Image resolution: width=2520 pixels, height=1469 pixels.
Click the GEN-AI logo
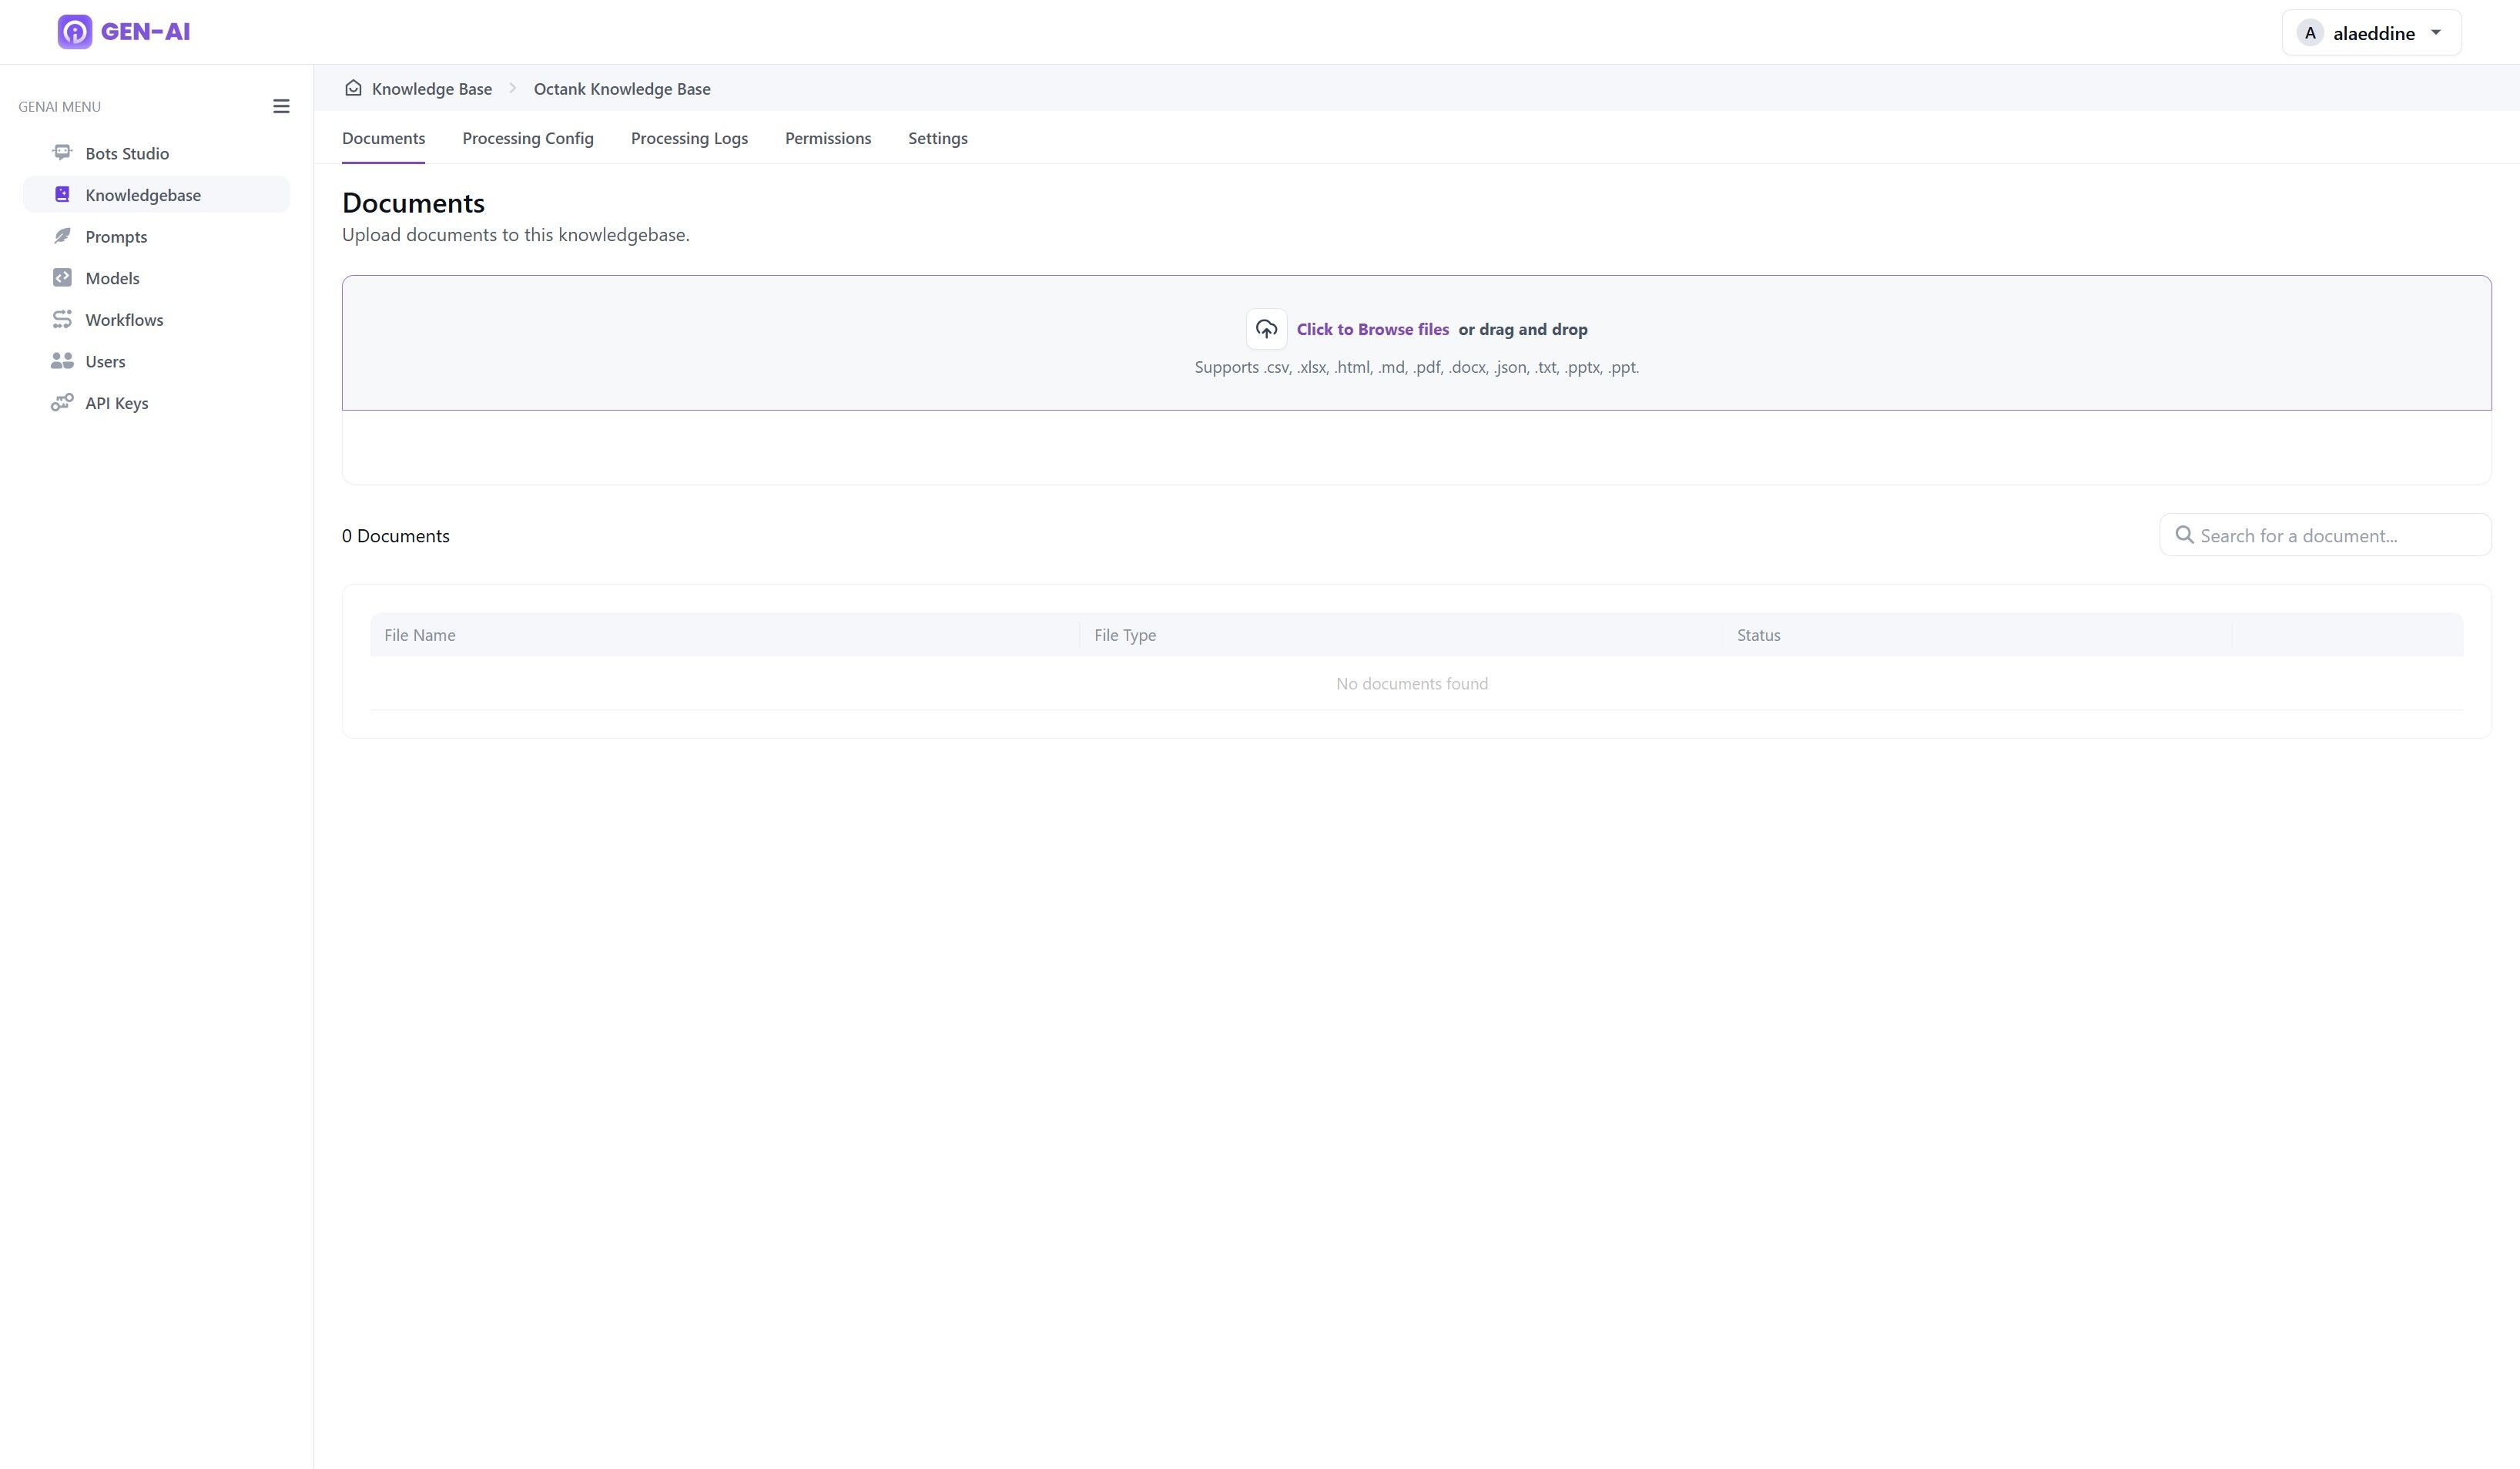pos(124,32)
